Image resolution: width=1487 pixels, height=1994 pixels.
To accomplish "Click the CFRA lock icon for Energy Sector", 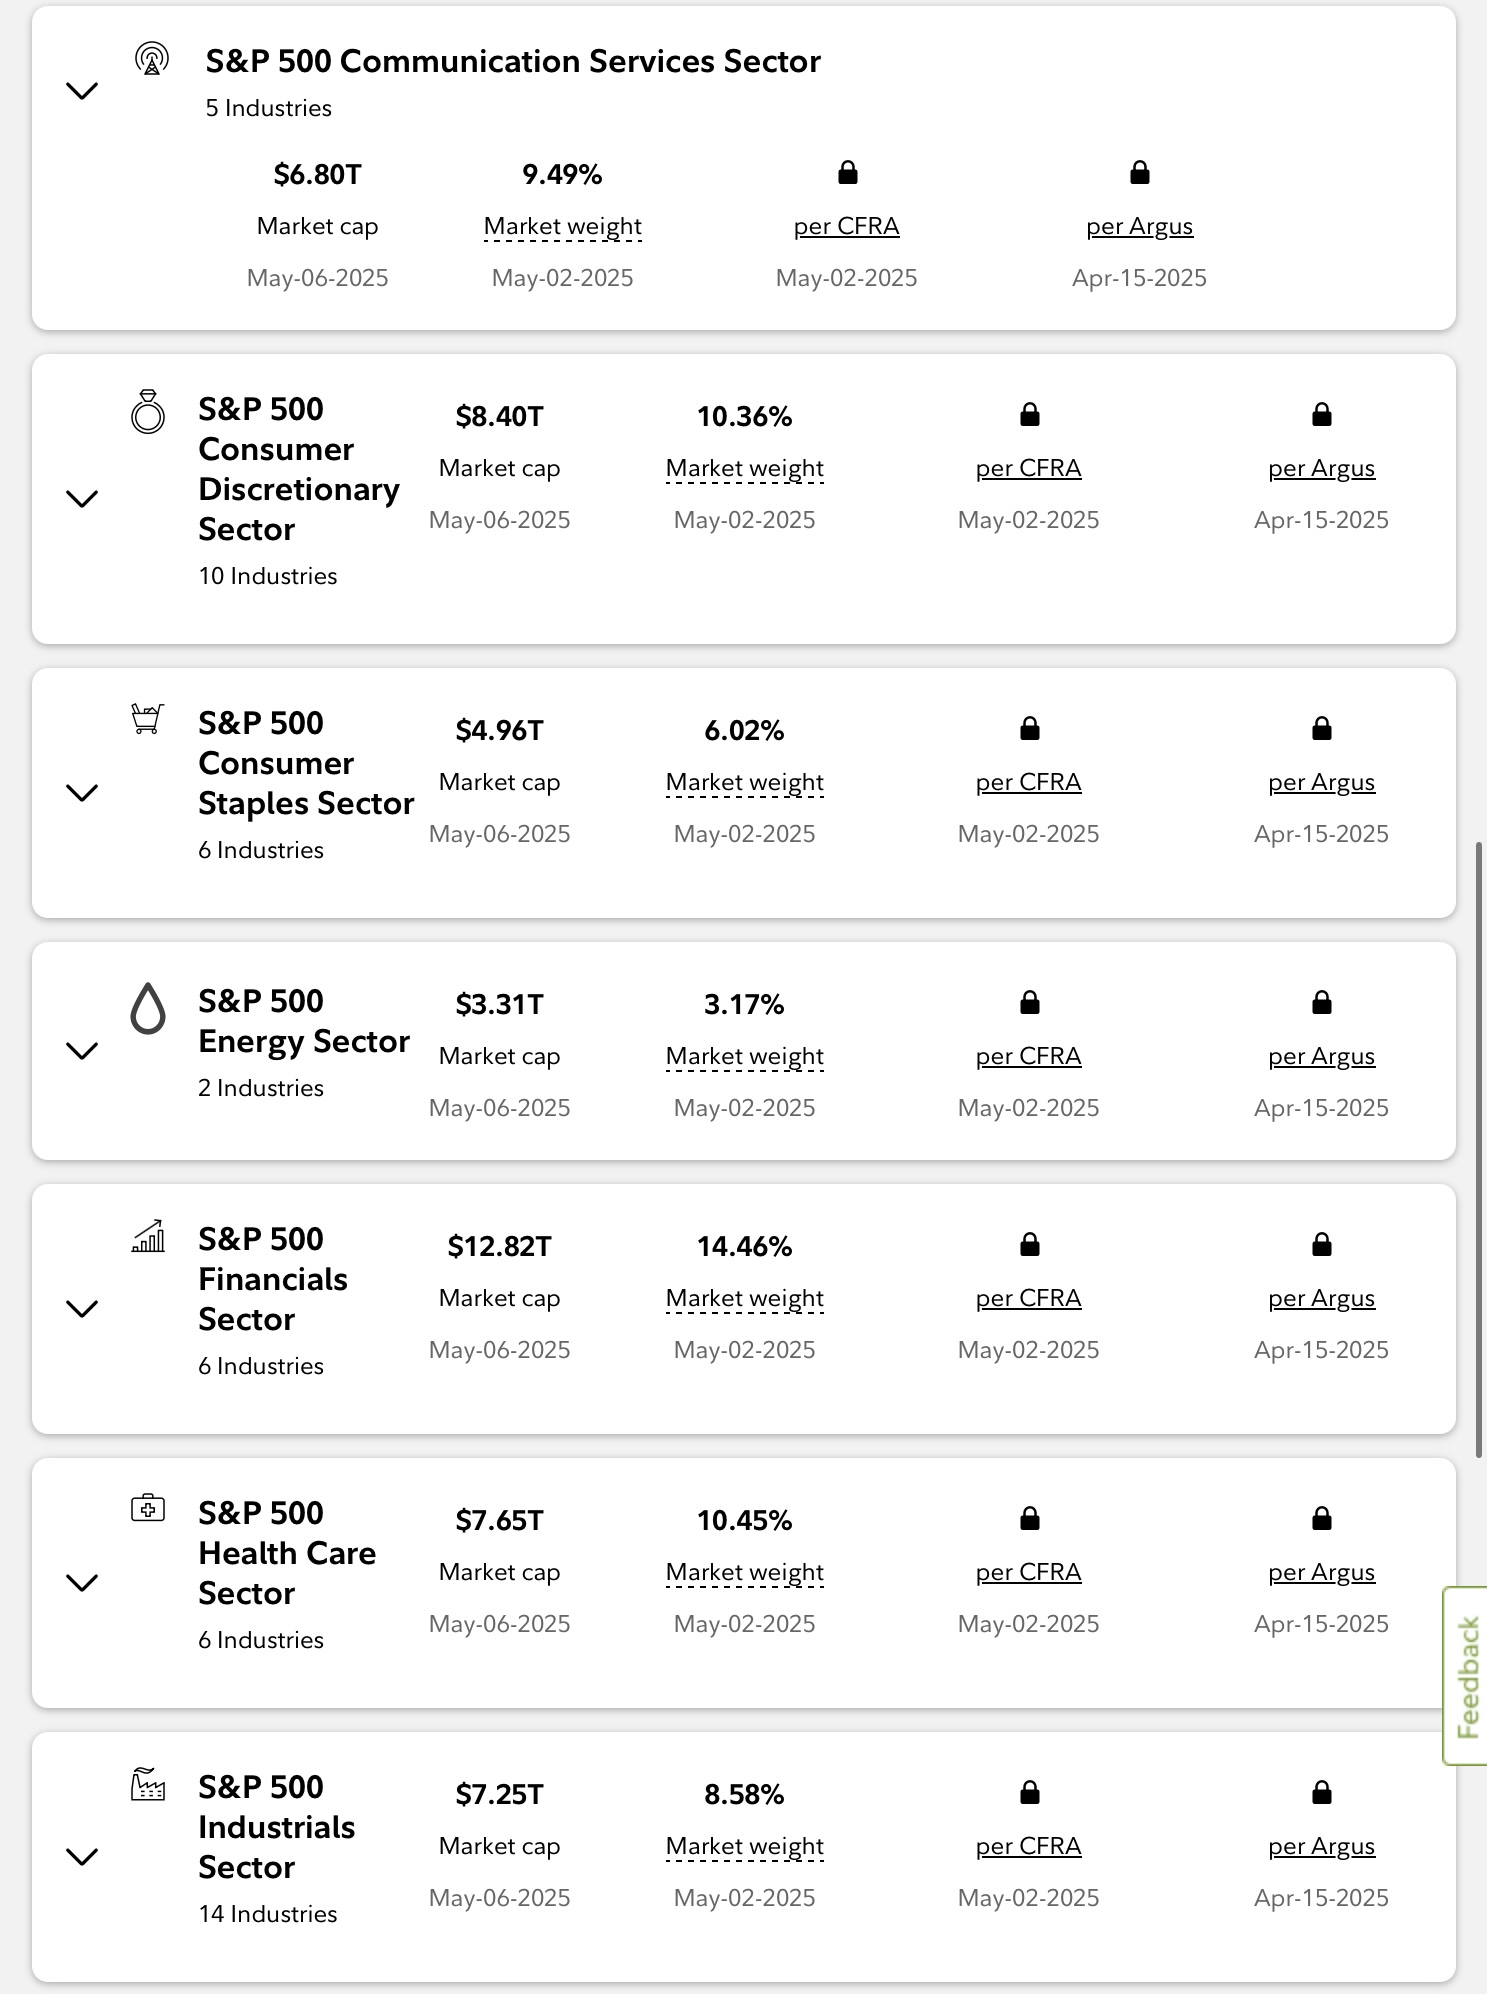I will pyautogui.click(x=1029, y=1003).
